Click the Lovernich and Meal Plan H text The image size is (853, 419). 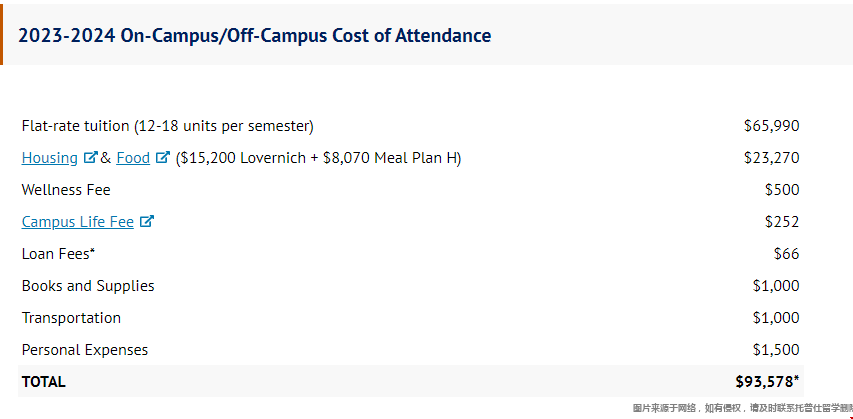click(x=318, y=158)
